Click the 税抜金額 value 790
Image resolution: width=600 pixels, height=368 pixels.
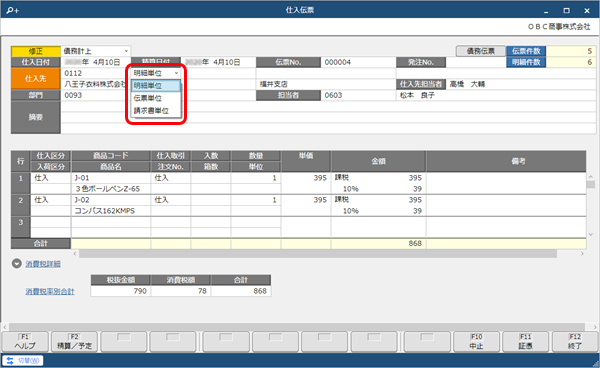121,291
